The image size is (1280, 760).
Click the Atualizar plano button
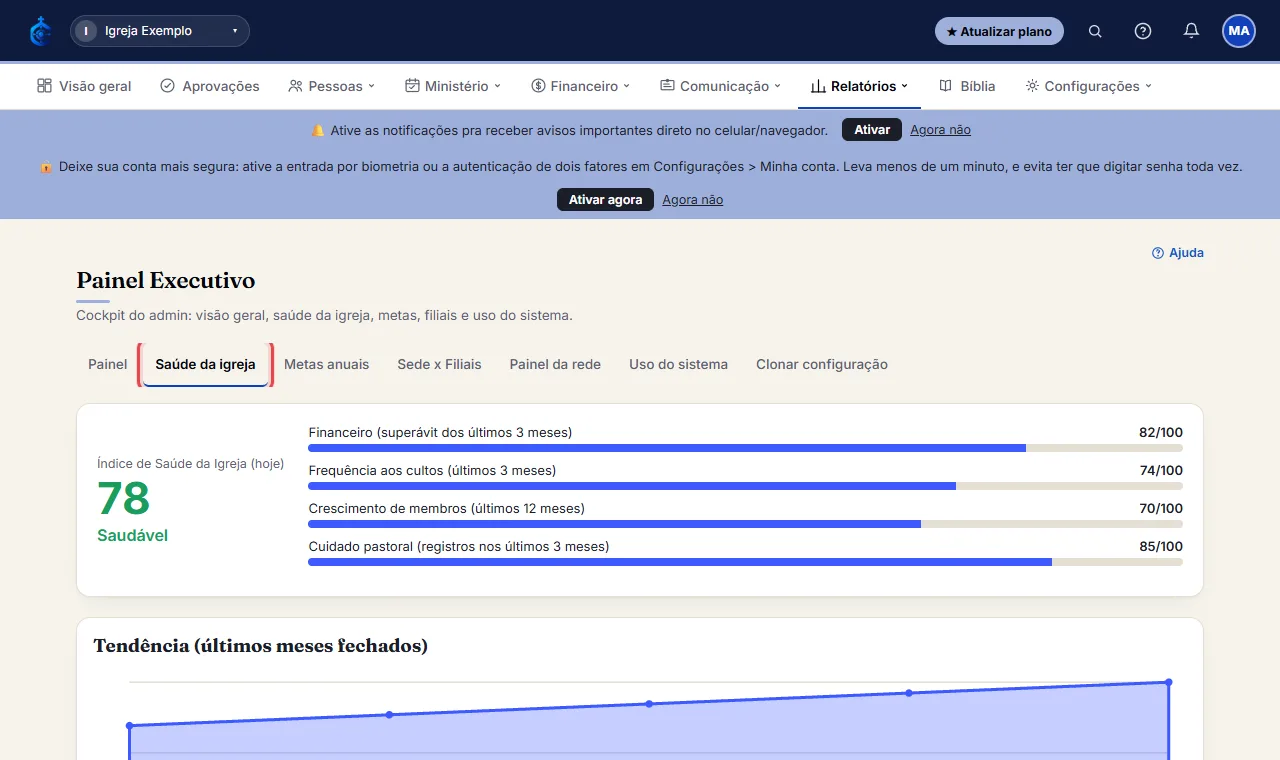(x=999, y=31)
